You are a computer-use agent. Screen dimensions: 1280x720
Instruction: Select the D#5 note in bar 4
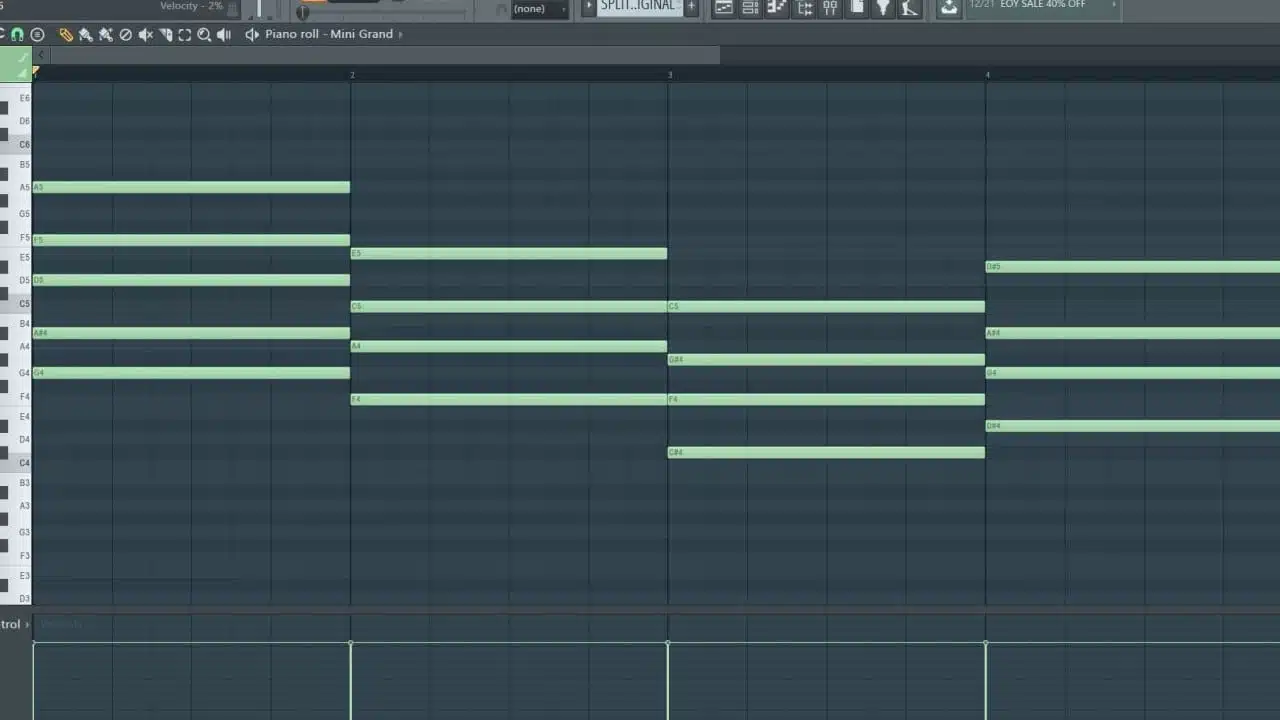click(1133, 267)
